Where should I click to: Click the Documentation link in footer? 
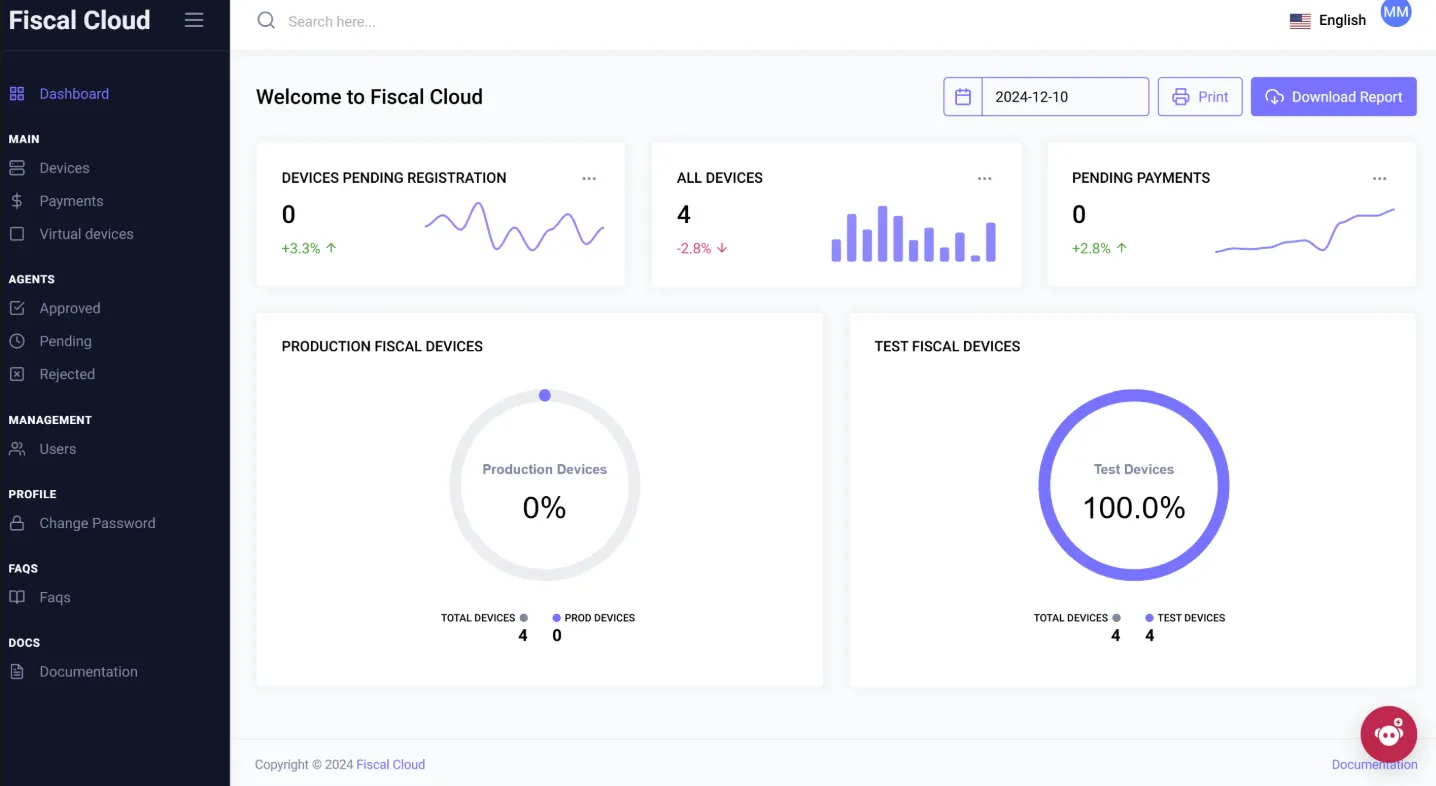(1374, 764)
